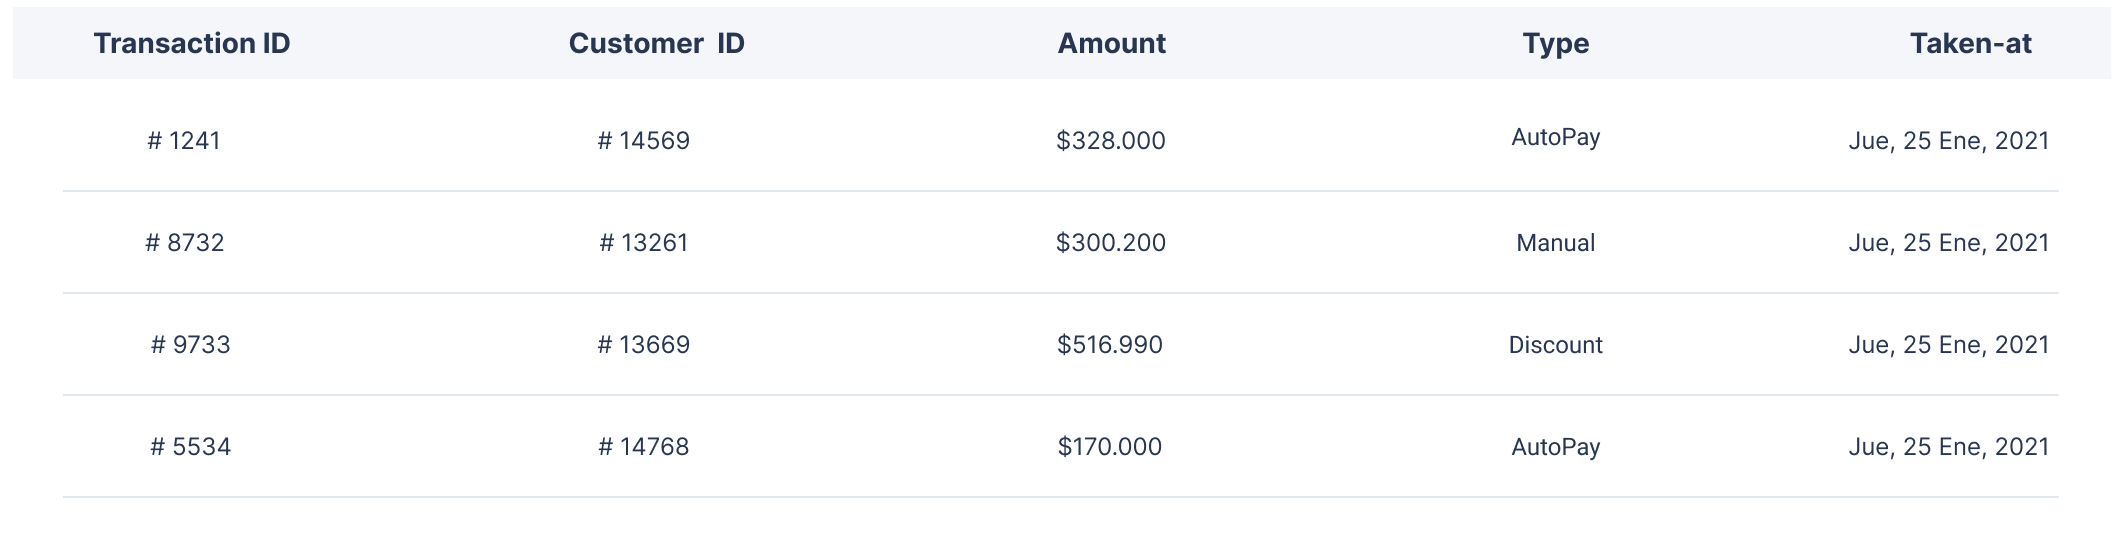Click the Taken-at column header

point(1971,43)
